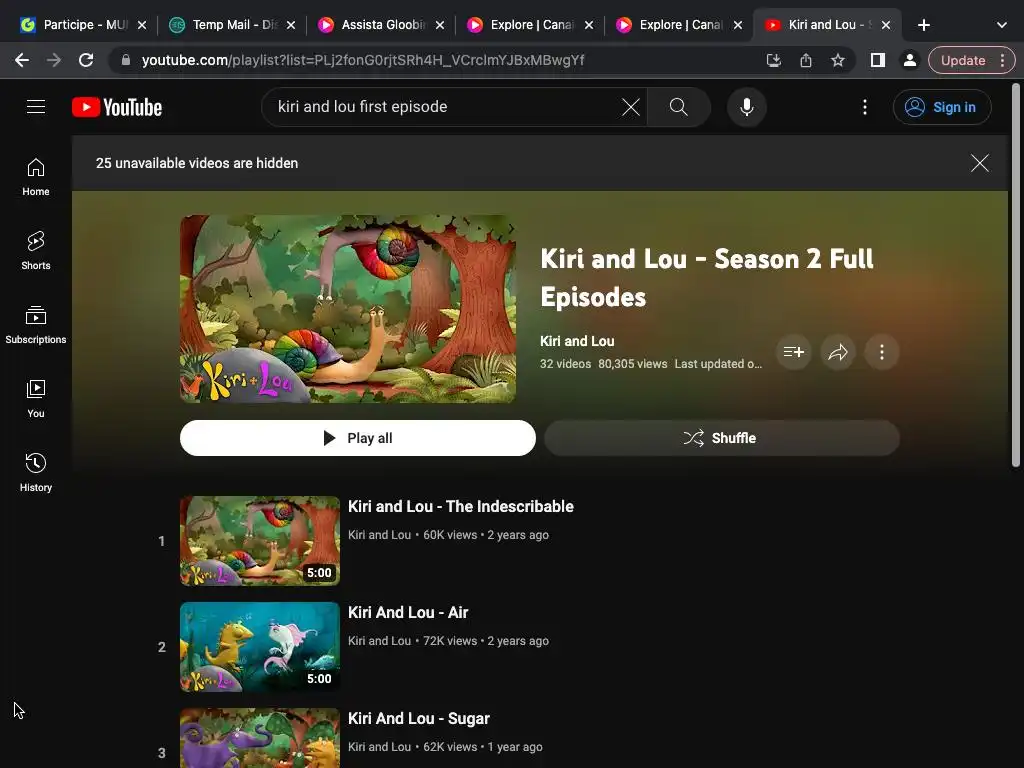Open The Indescribable video thumbnail

(260, 541)
